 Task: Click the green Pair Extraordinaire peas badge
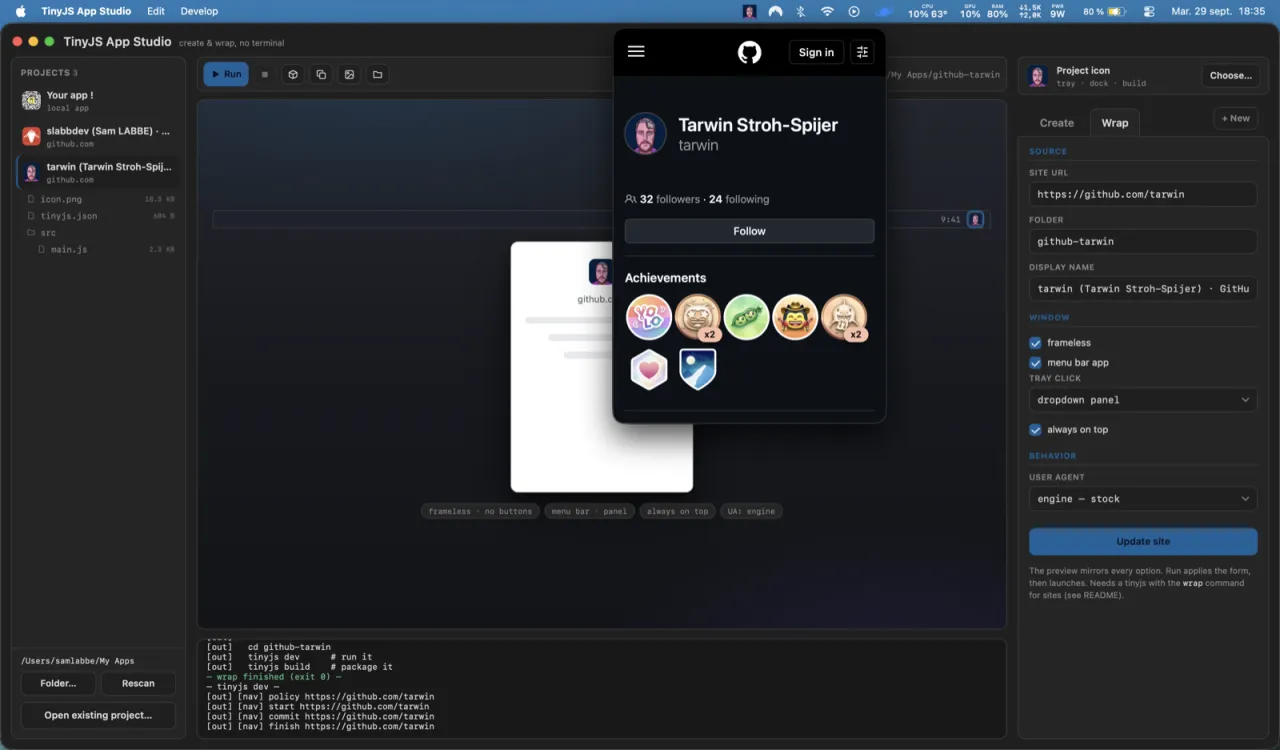pyautogui.click(x=746, y=317)
